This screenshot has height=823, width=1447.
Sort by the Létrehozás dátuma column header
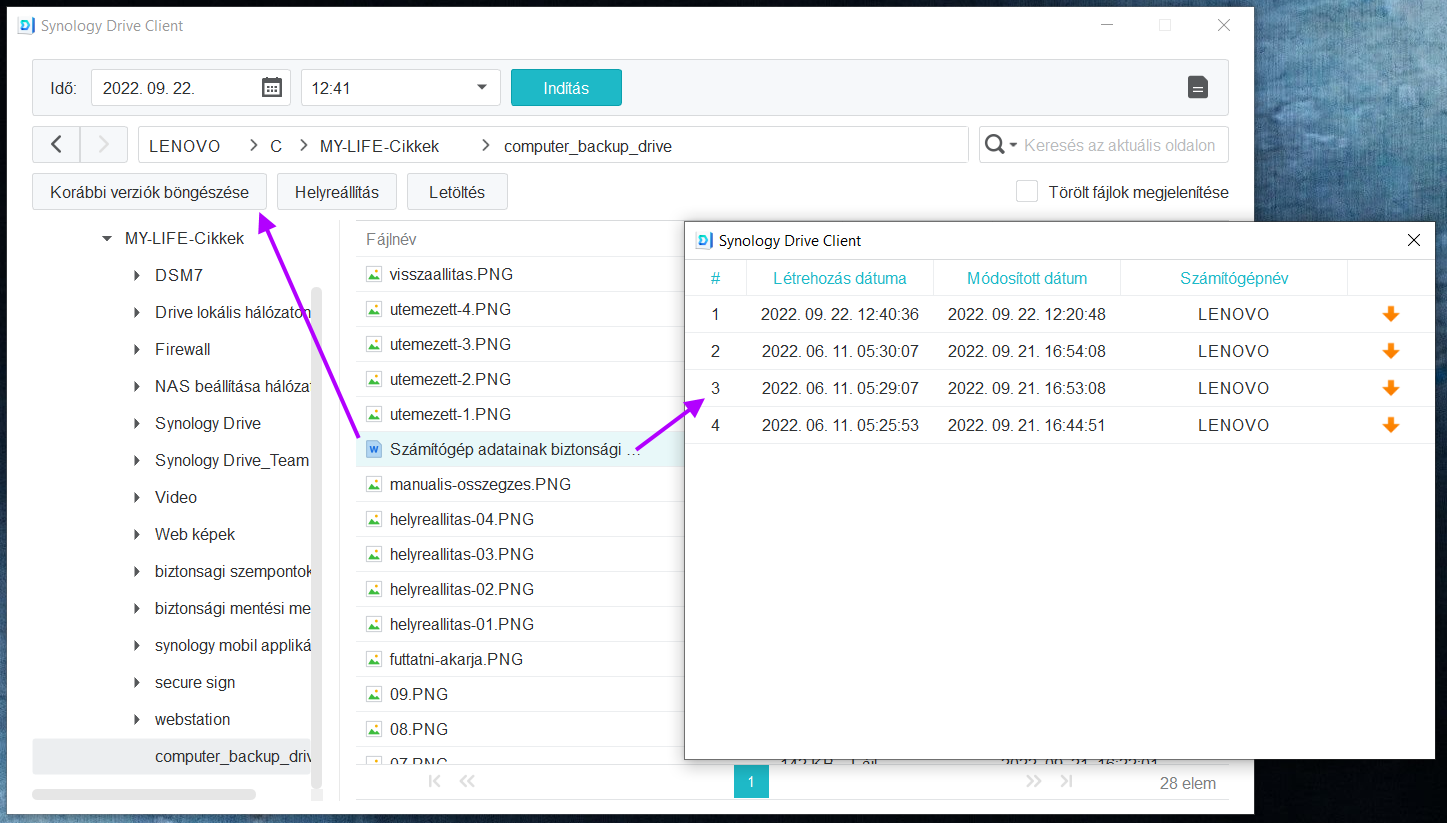coord(839,278)
